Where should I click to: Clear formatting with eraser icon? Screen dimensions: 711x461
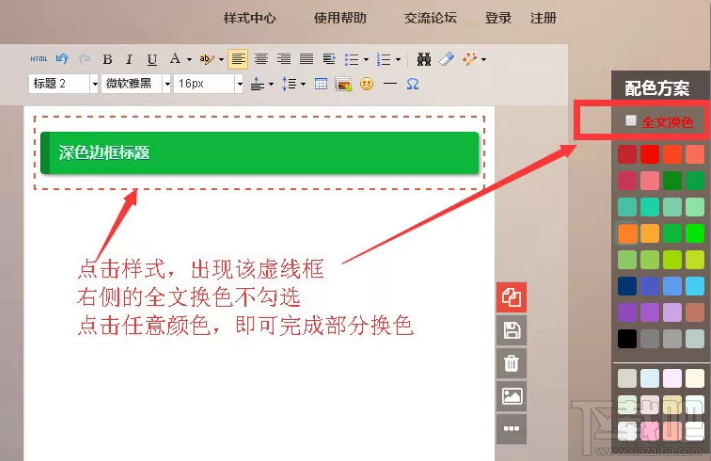tap(447, 59)
